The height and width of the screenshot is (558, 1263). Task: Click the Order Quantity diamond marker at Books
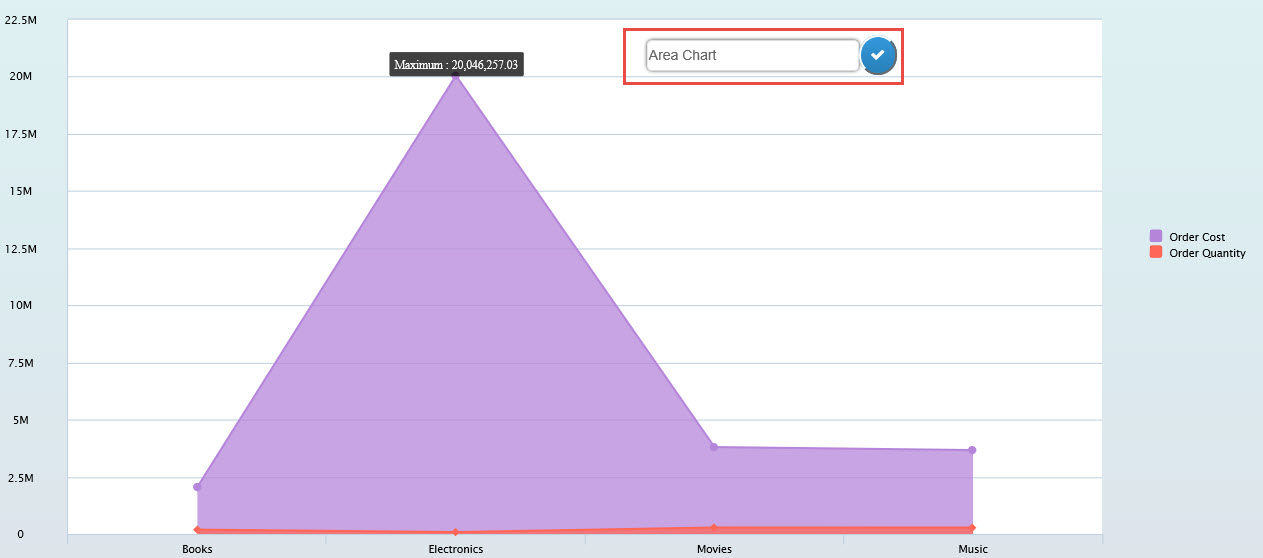(x=197, y=530)
